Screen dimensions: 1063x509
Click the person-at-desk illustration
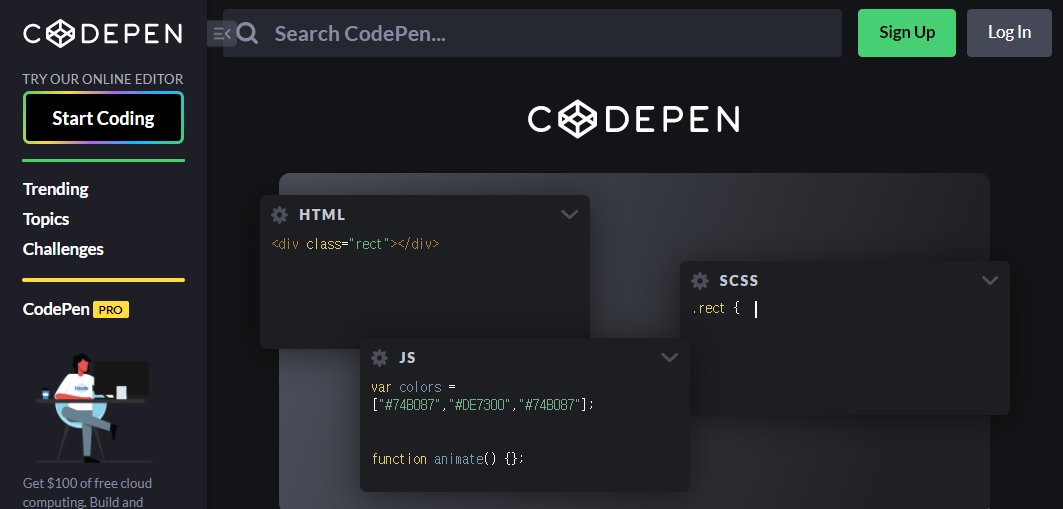coord(93,408)
